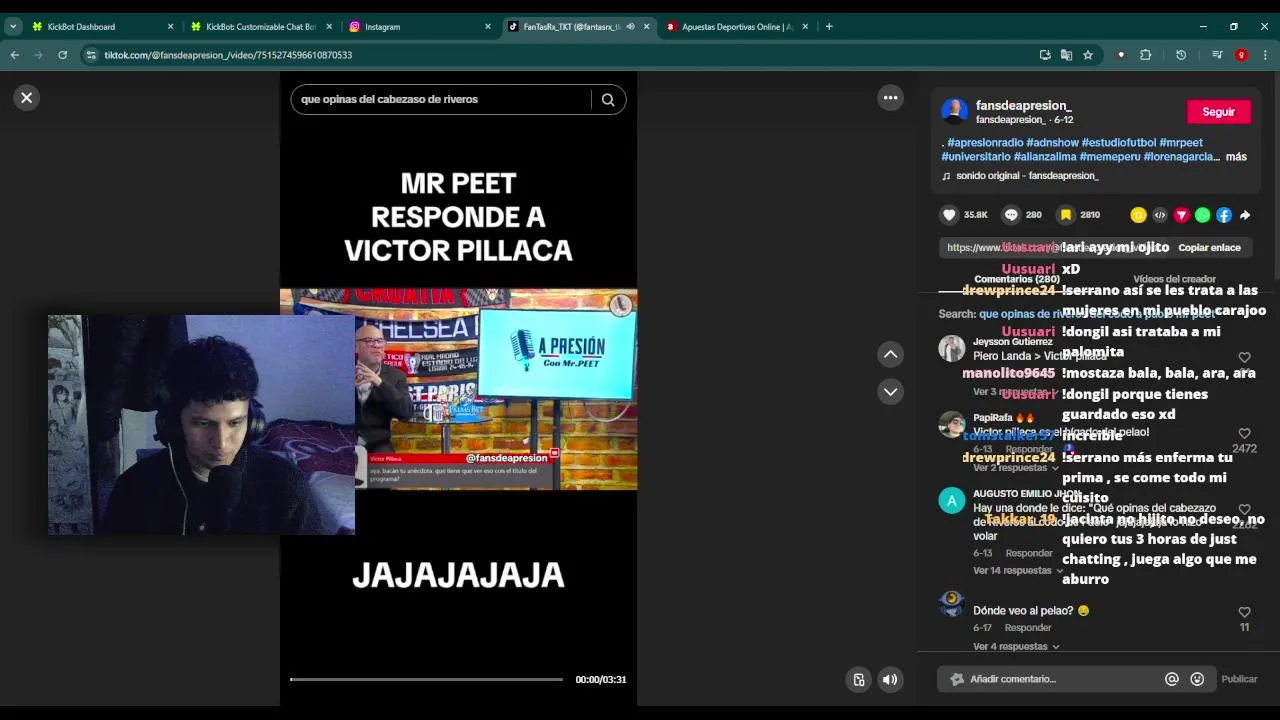Screen dimensions: 1280x720
Task: Open the emoji picker in comment box
Action: [1197, 679]
